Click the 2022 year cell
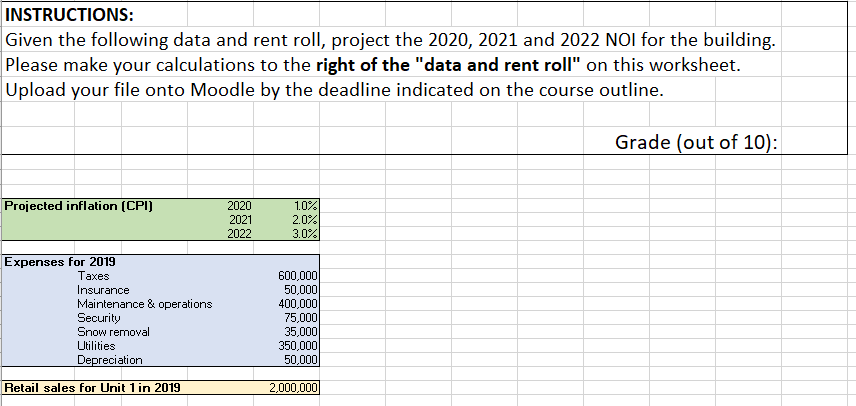This screenshot has height=406, width=856. click(240, 234)
